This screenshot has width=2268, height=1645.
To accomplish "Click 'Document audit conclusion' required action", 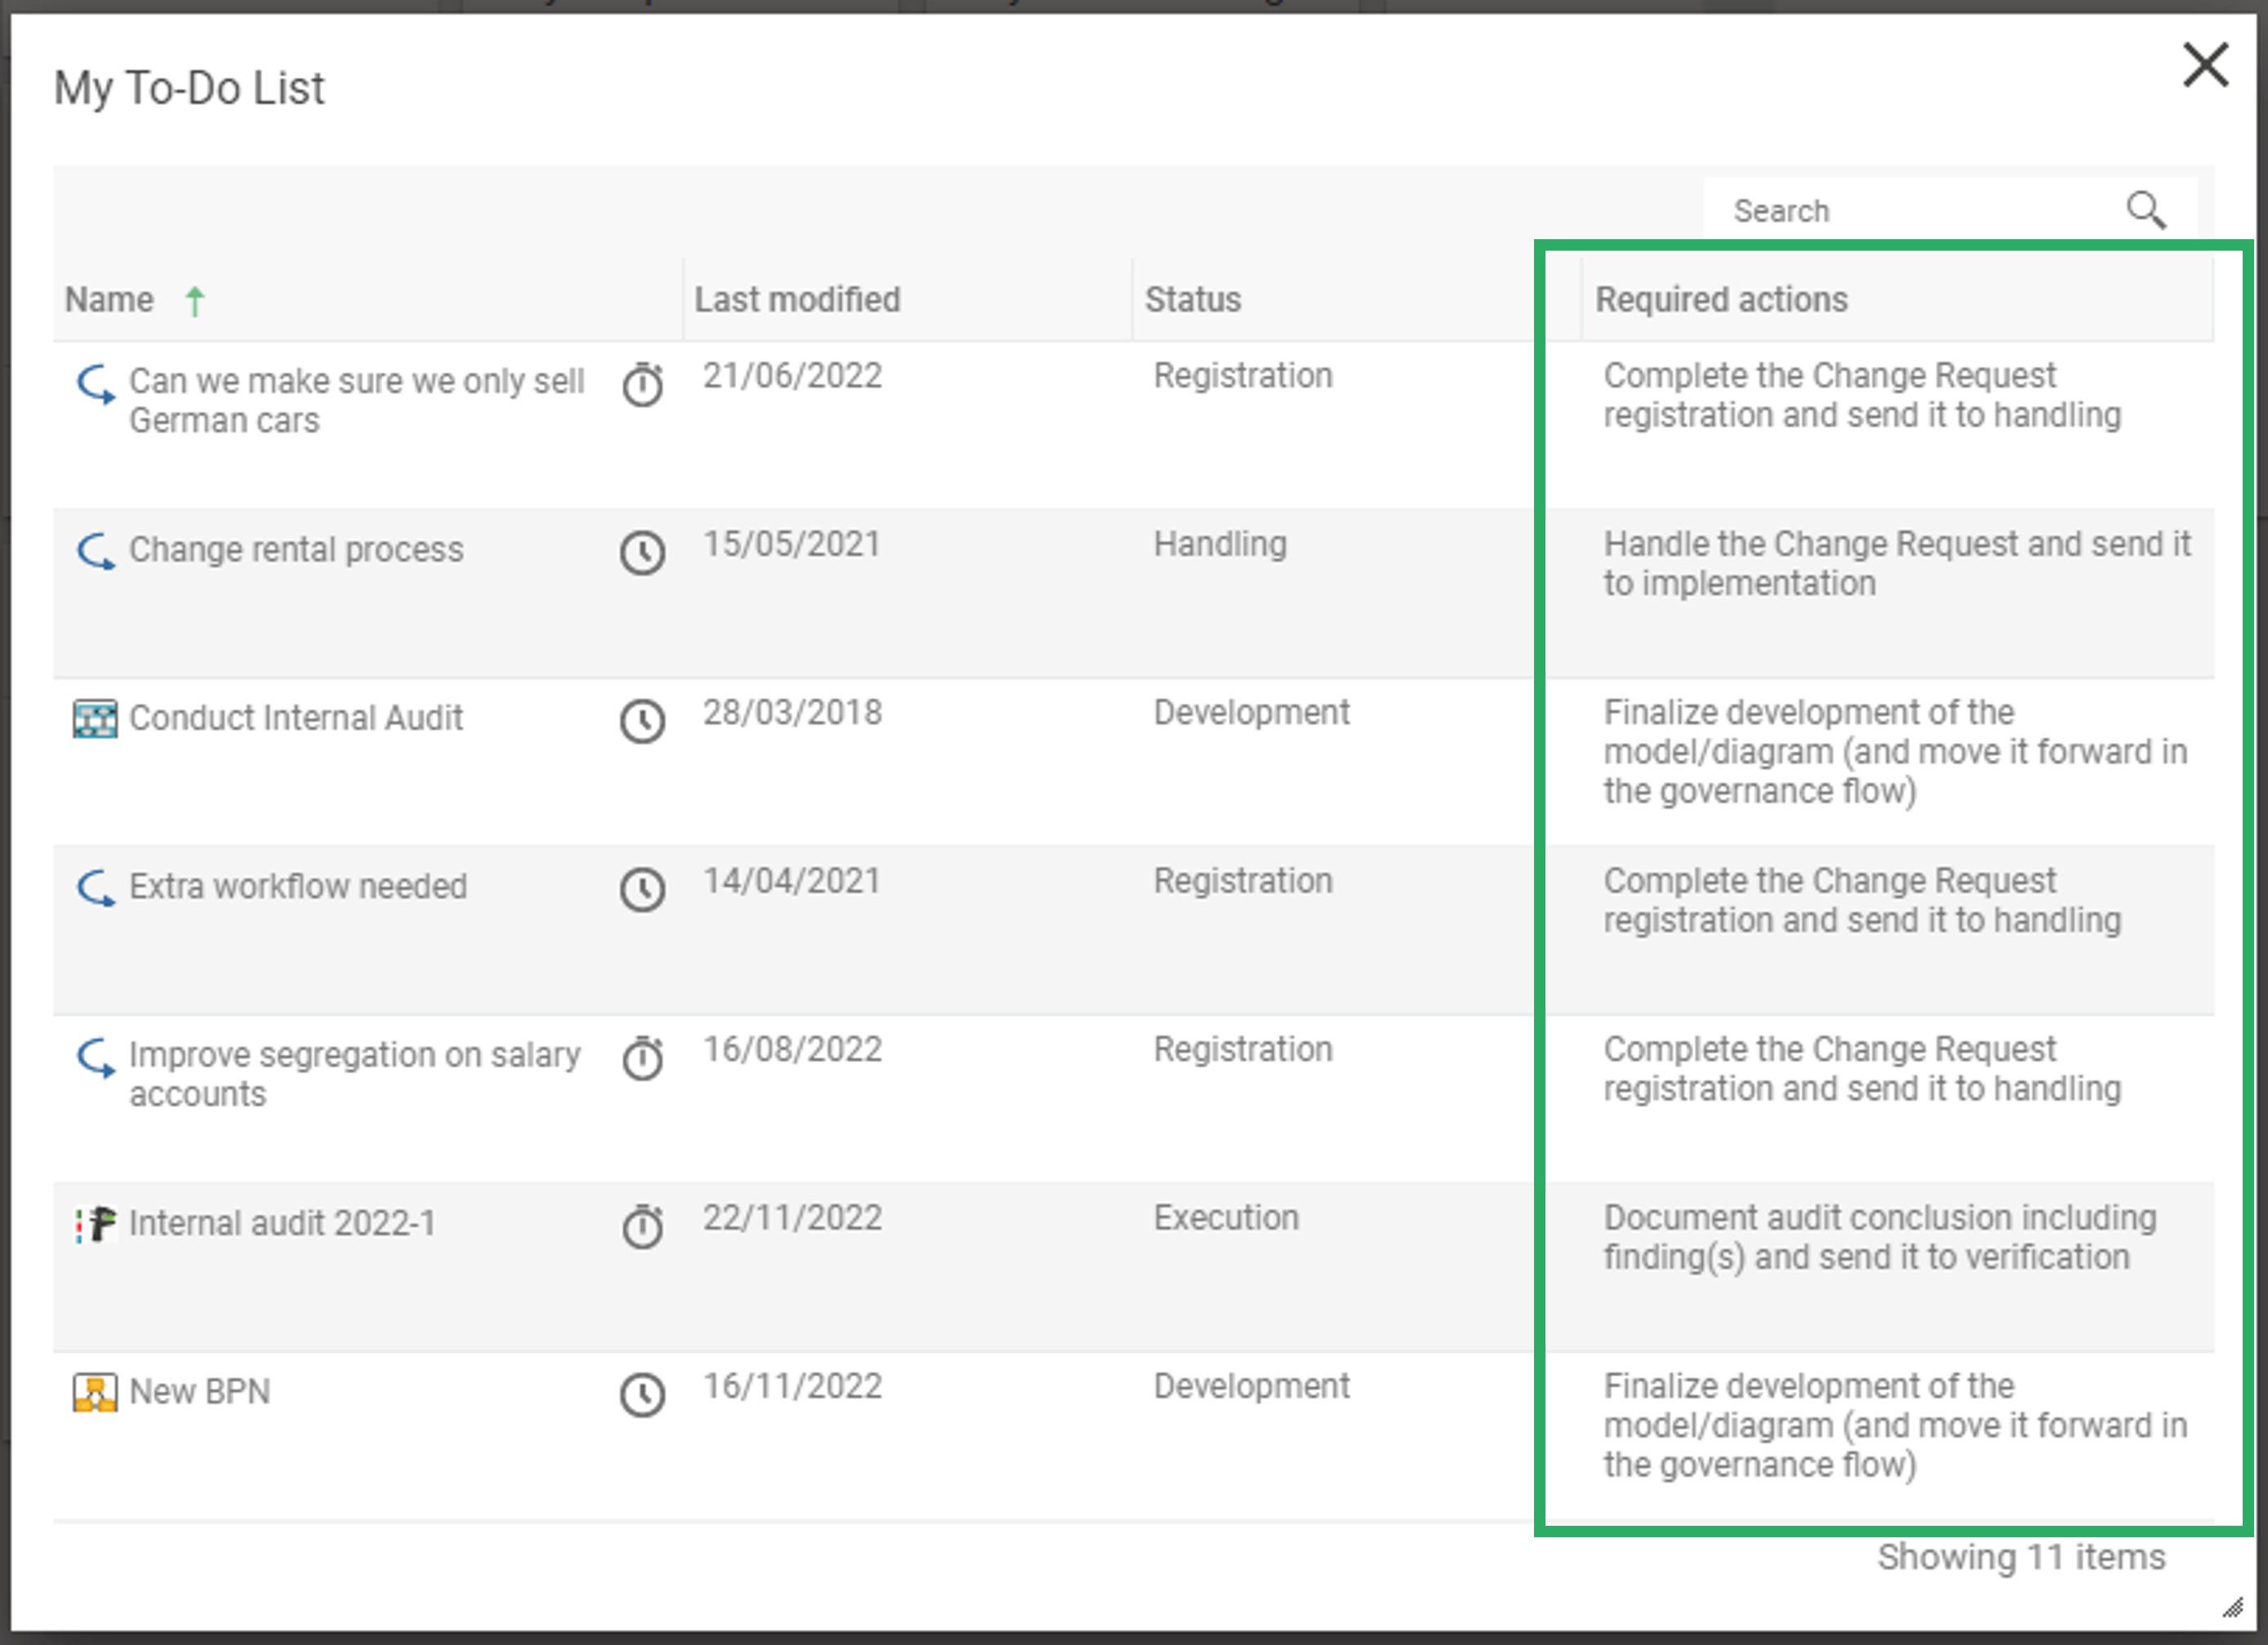I will pos(1880,1237).
